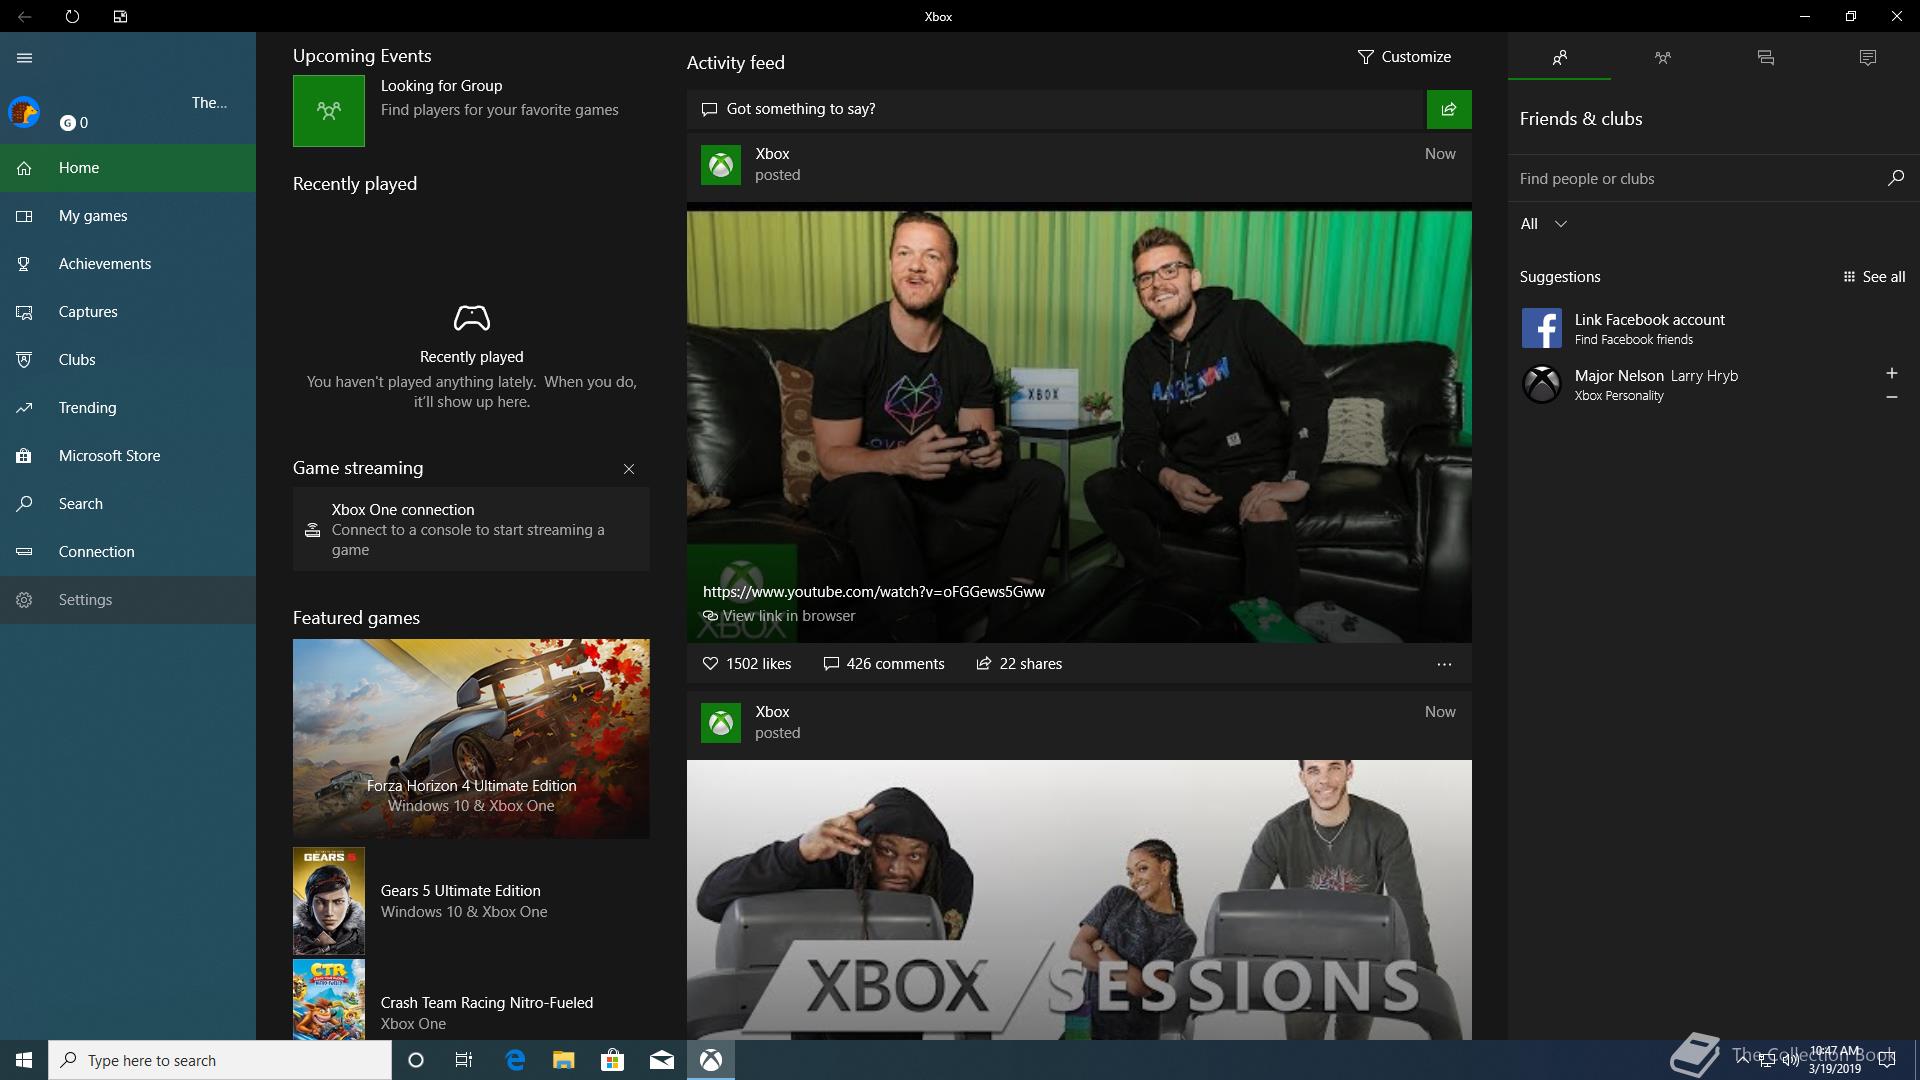This screenshot has height=1080, width=1920.
Task: Remove Major Nelson suggestion minus icon
Action: [x=1891, y=397]
